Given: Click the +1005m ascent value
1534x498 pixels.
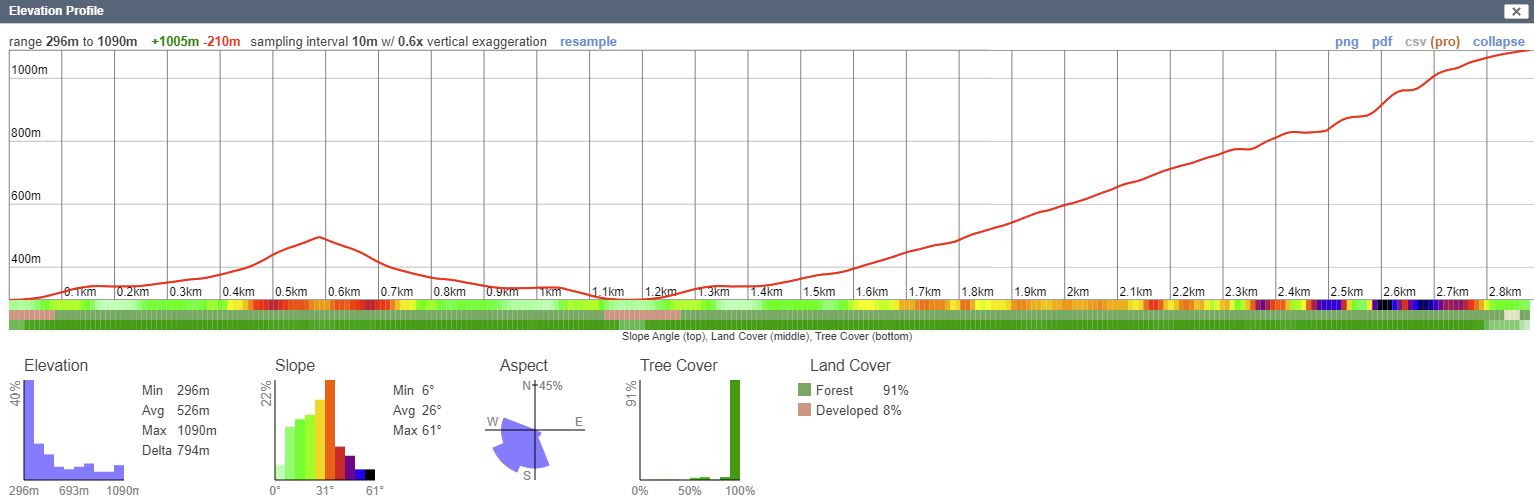Looking at the screenshot, I should tap(176, 42).
